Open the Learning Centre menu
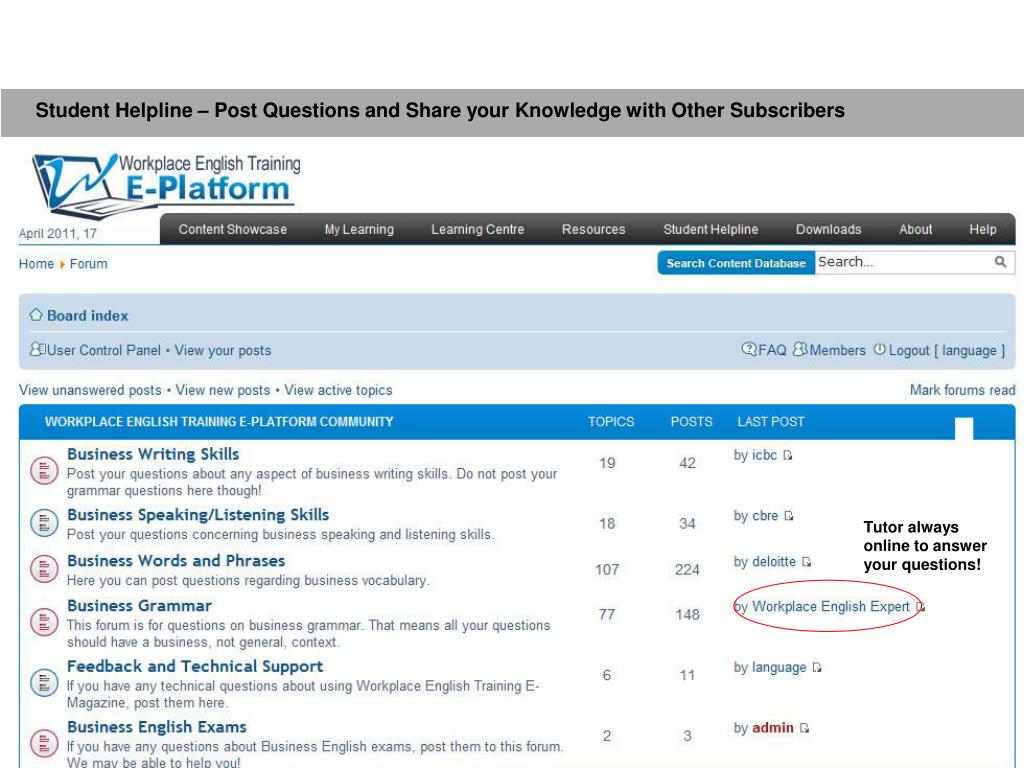 point(477,230)
